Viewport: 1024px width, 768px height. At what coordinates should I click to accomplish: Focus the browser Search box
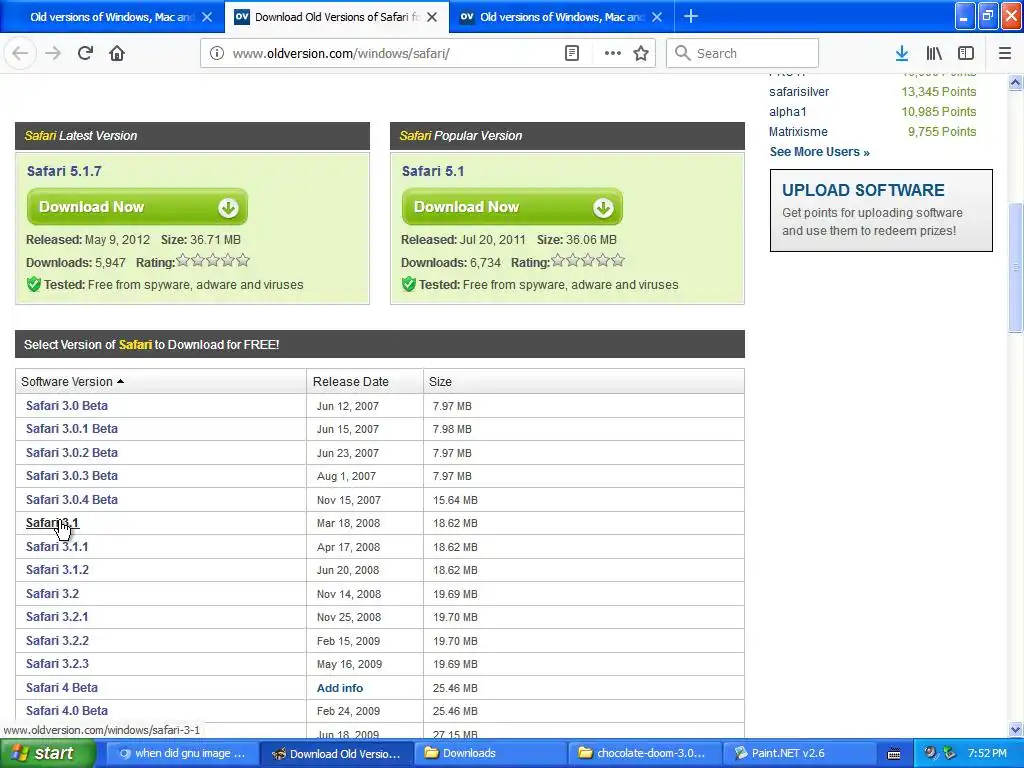click(742, 53)
